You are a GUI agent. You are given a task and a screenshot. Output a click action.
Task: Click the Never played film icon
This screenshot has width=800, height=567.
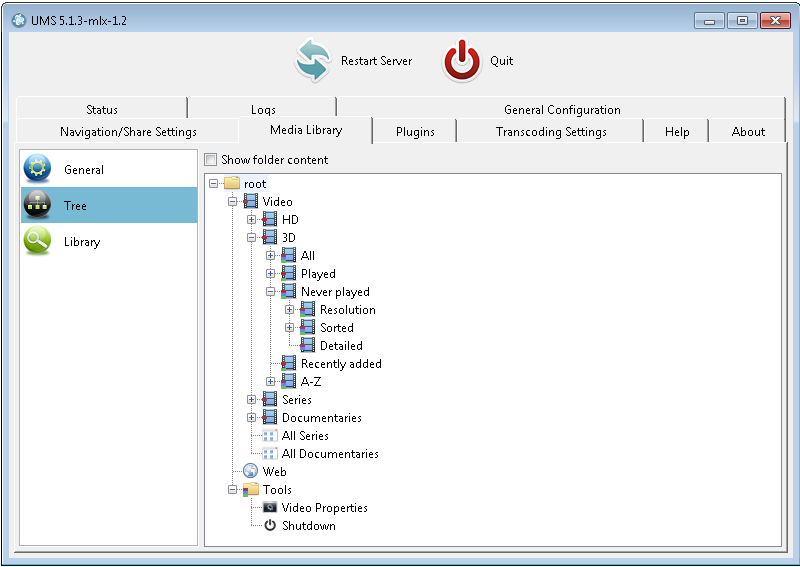288,291
